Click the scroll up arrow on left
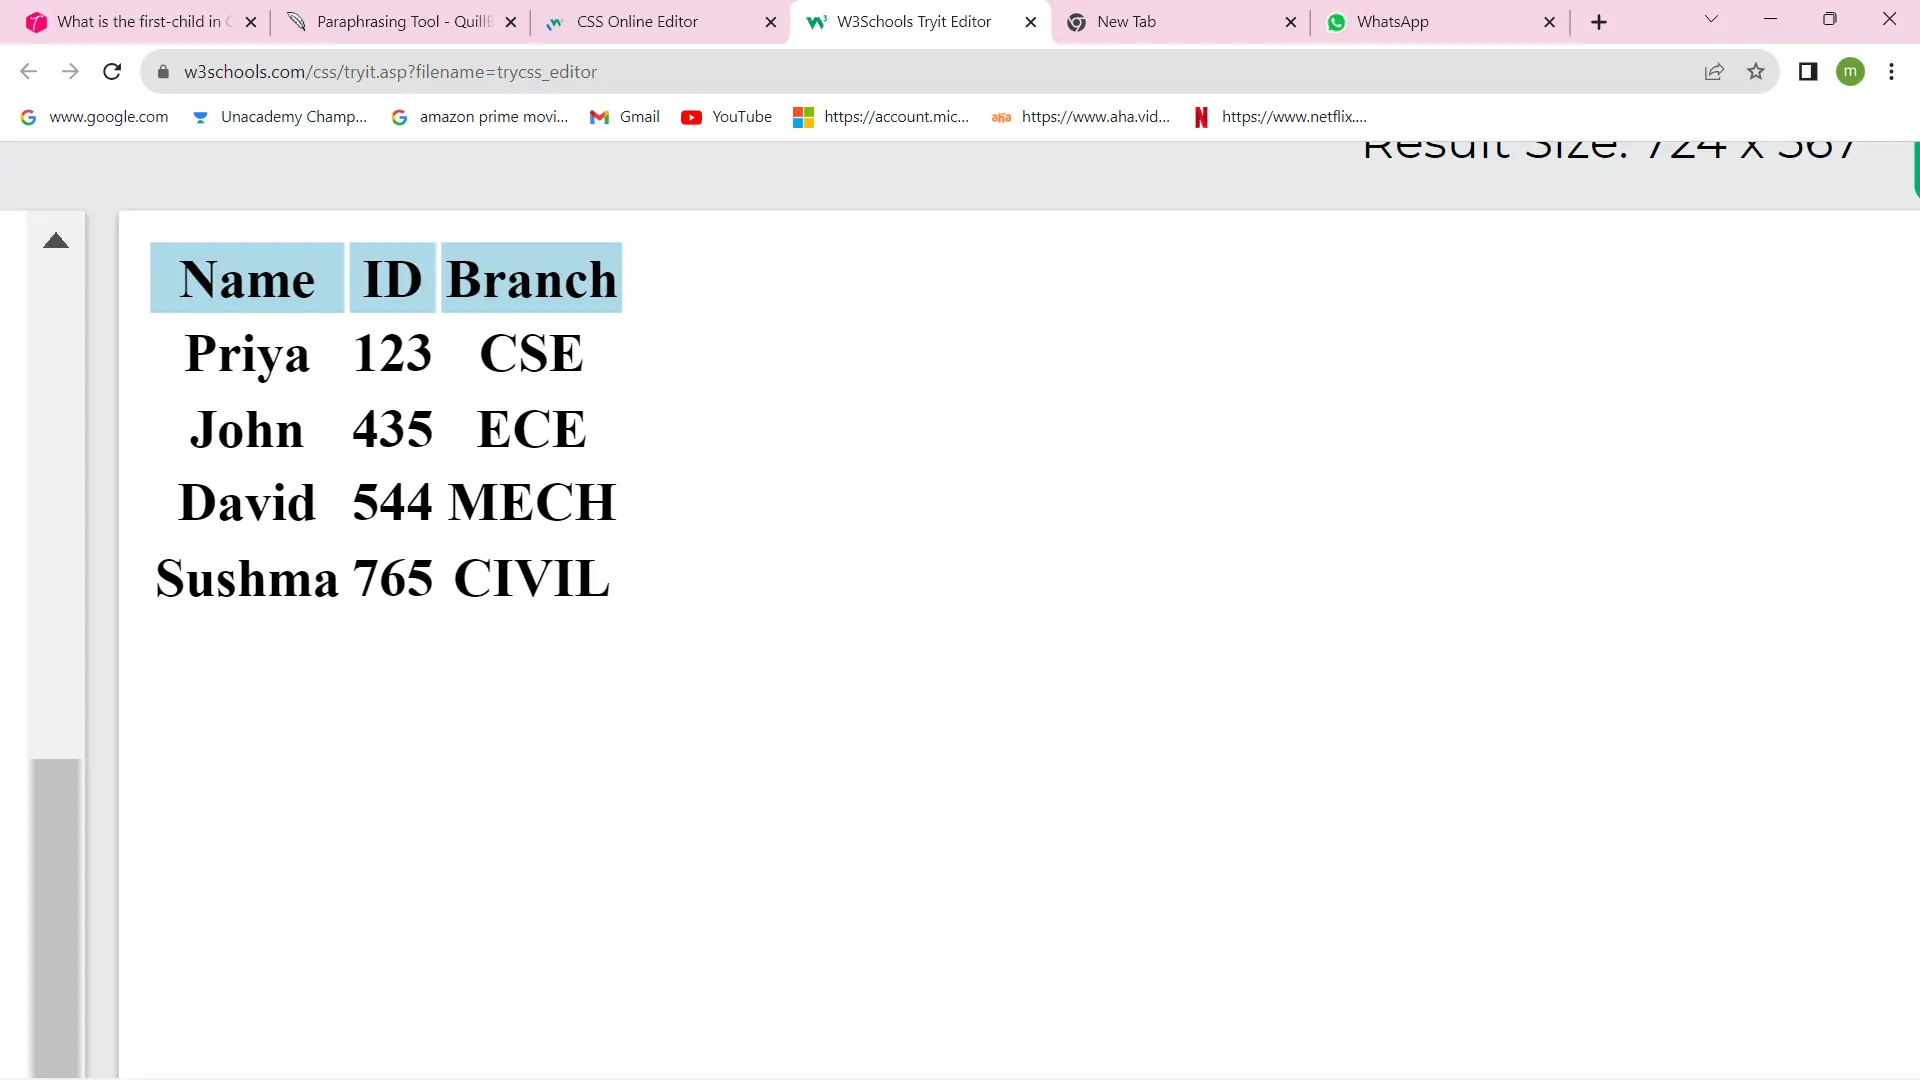1920x1080 pixels. point(55,239)
